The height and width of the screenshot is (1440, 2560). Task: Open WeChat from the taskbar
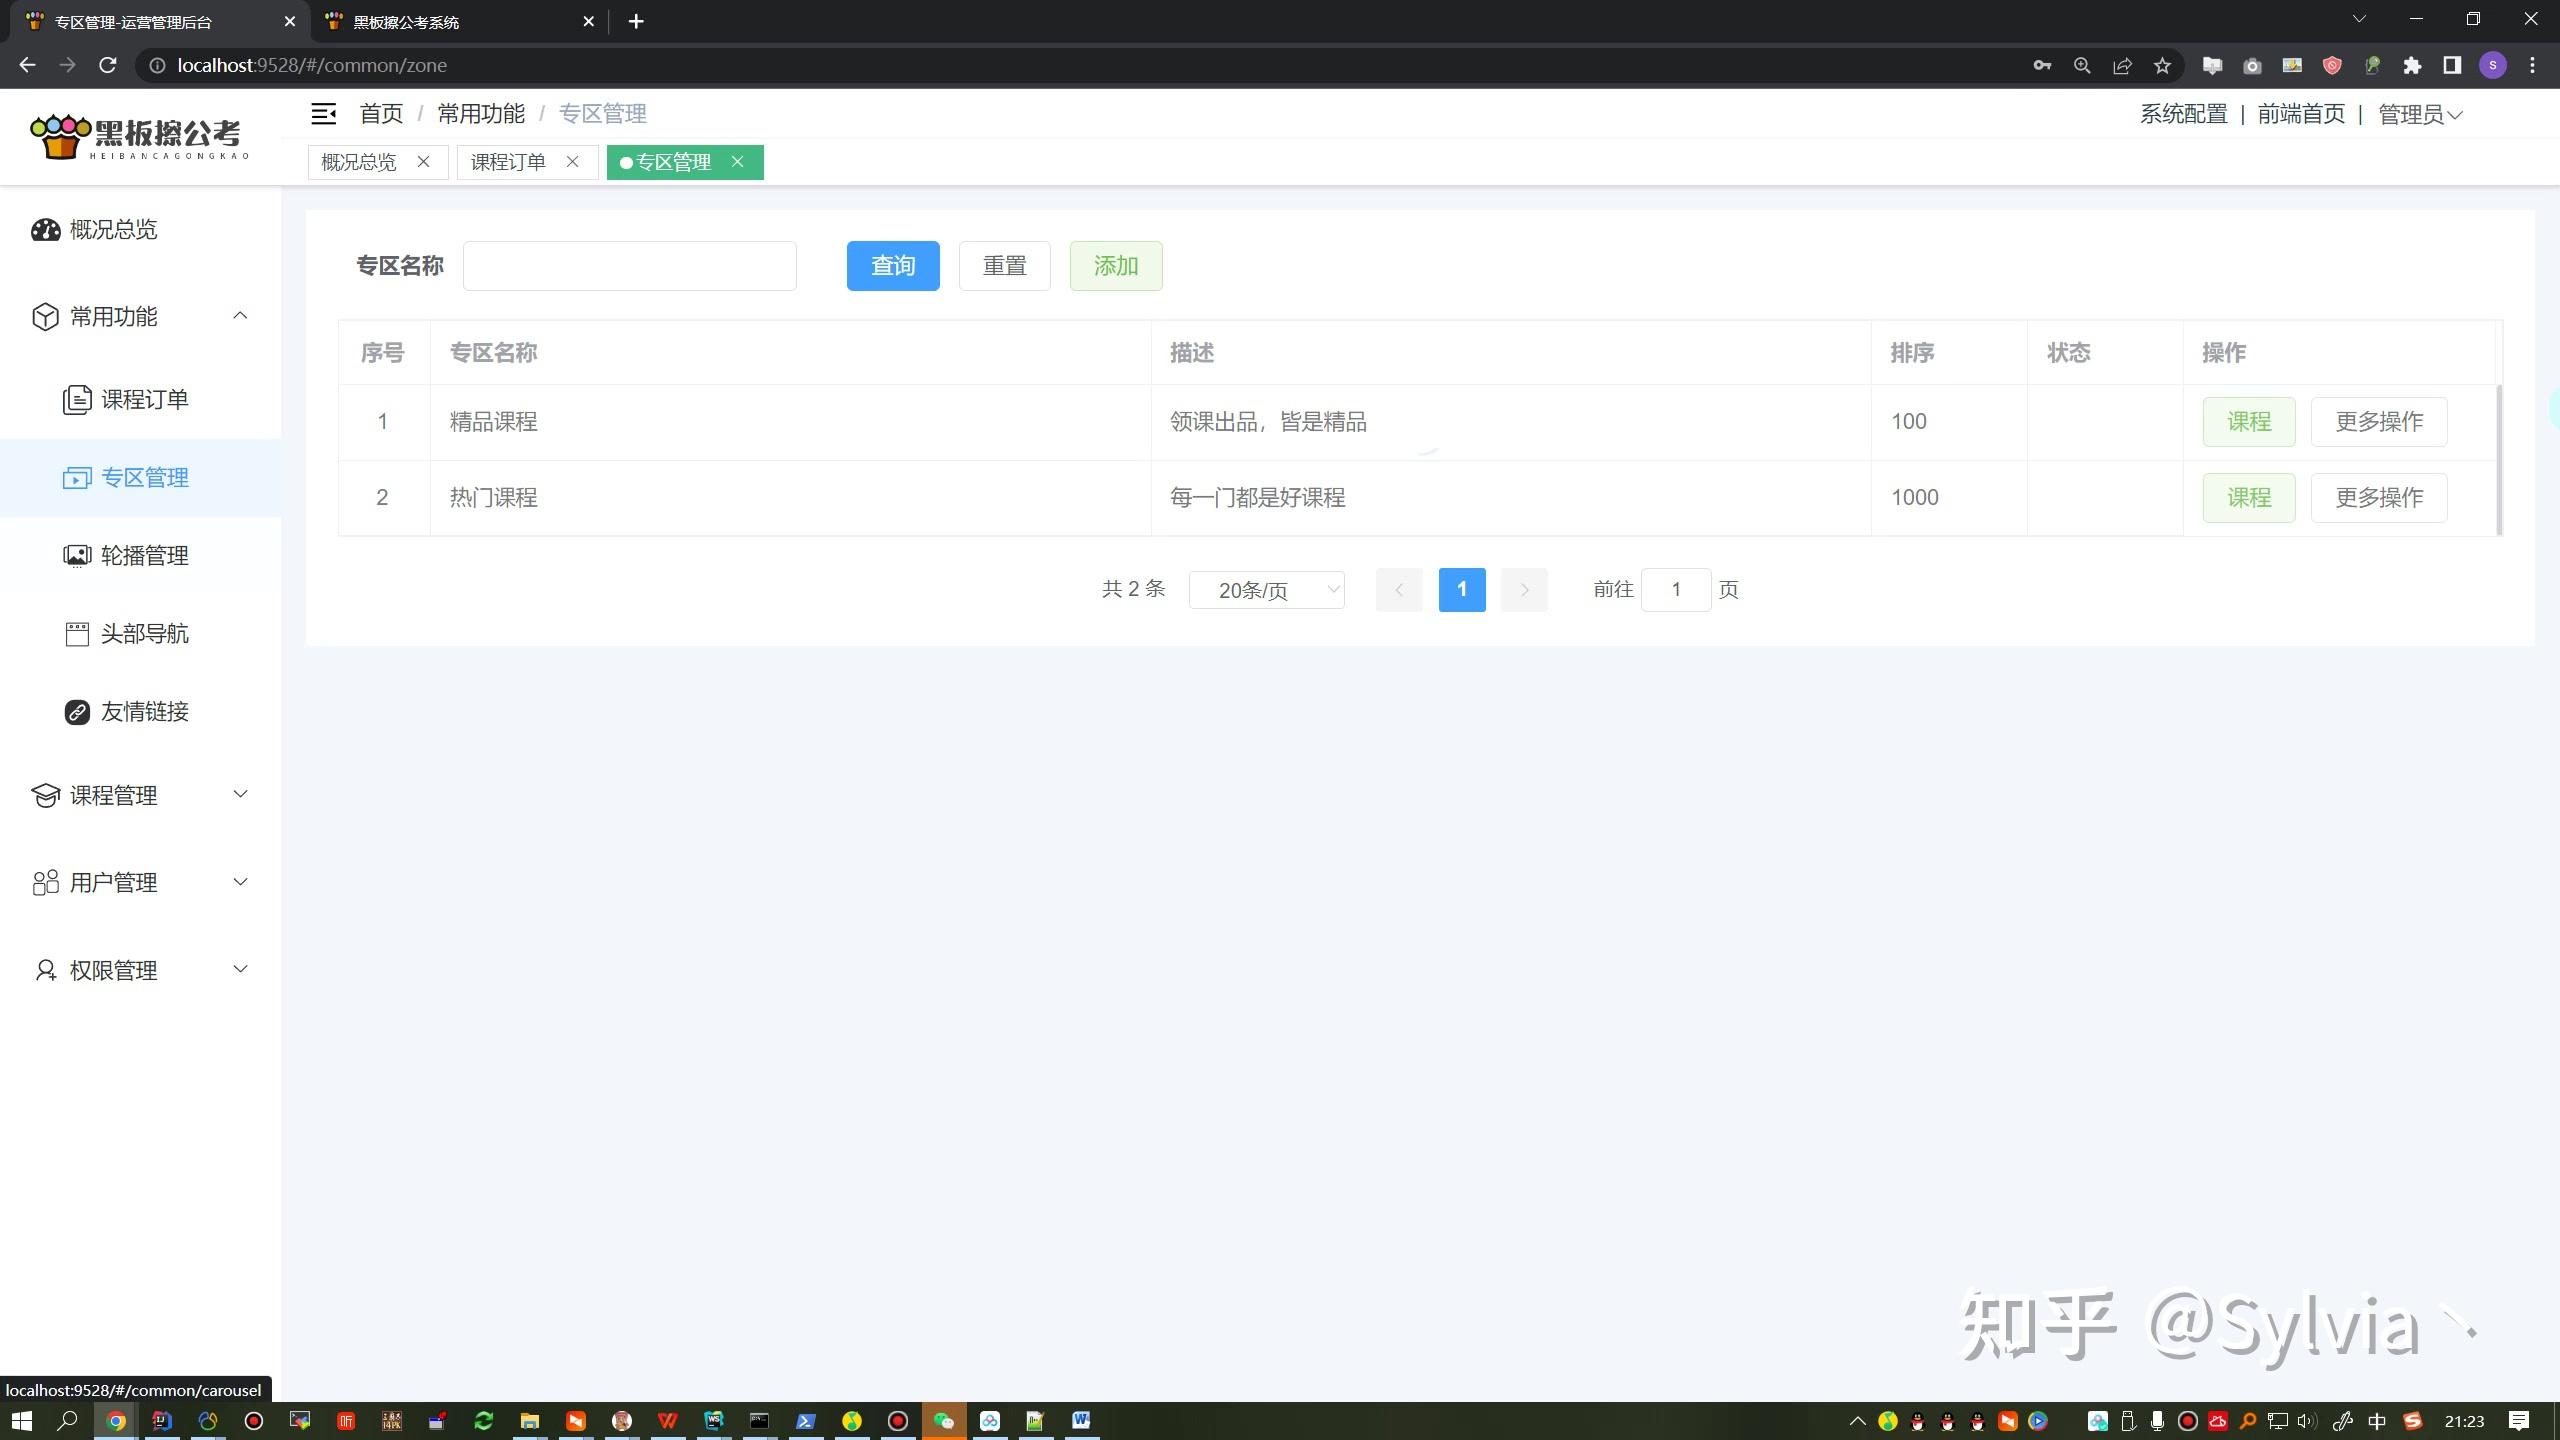pos(943,1420)
